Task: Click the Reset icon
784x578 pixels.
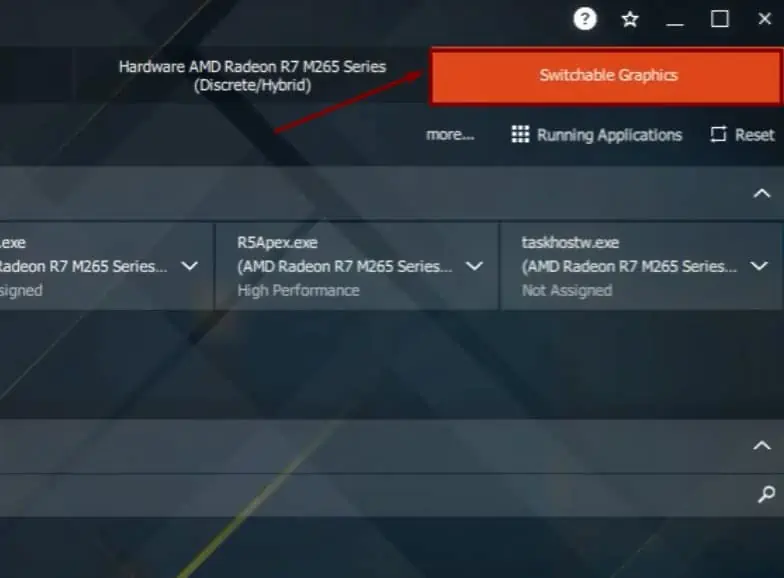Action: [718, 134]
